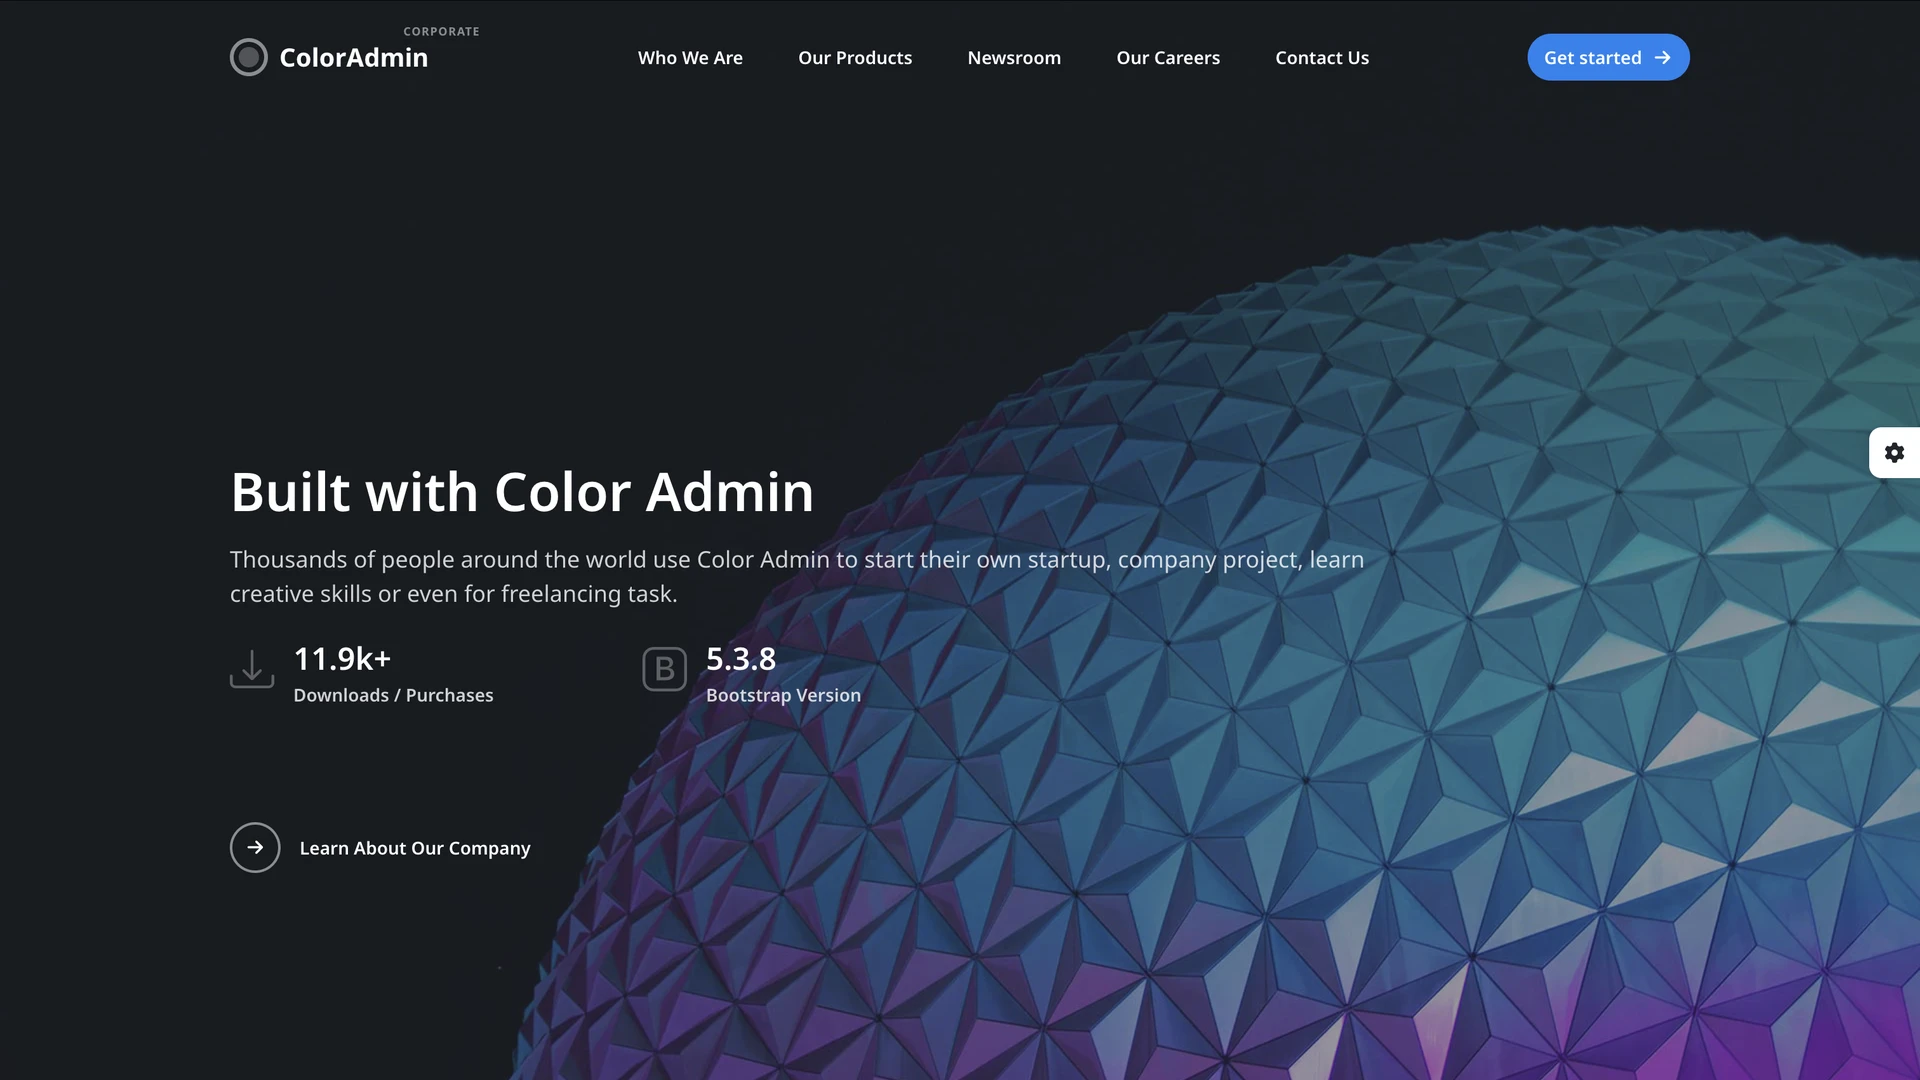Image resolution: width=1920 pixels, height=1080 pixels.
Task: Follow the Learn About Our Company link
Action: coord(415,848)
